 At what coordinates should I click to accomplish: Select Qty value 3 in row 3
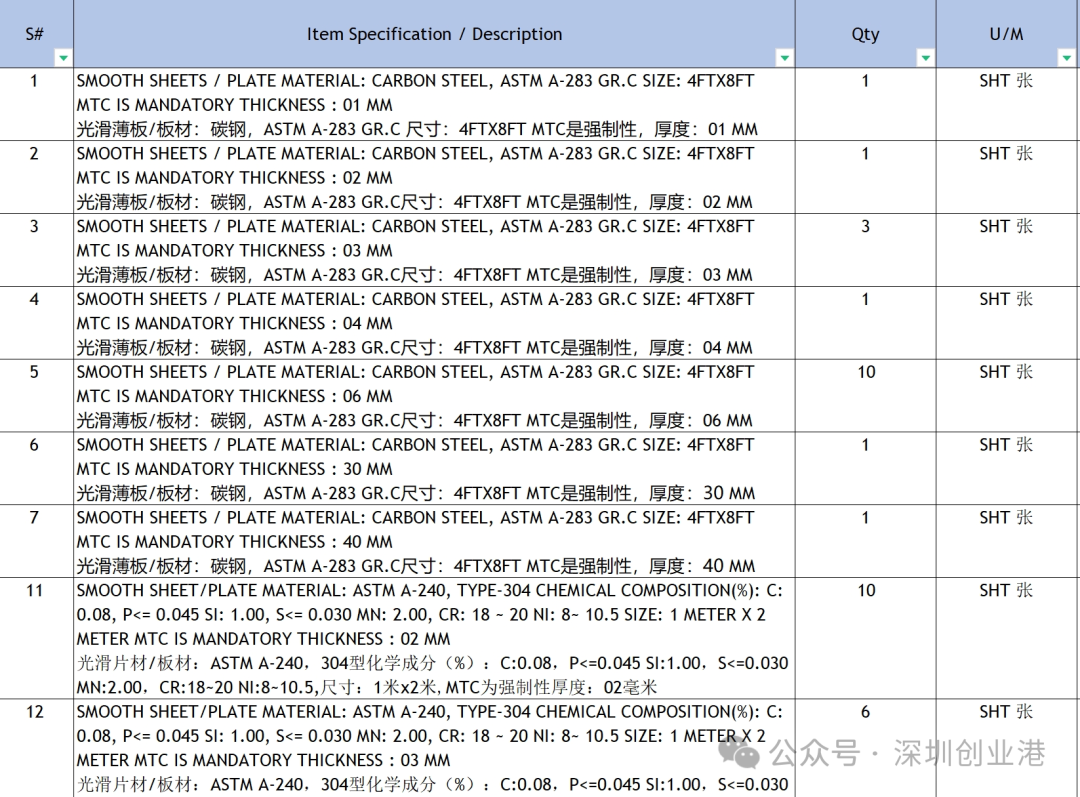point(865,250)
